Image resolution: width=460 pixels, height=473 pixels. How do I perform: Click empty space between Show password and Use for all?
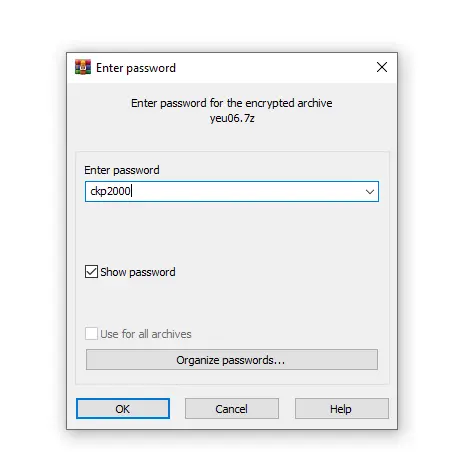(232, 303)
